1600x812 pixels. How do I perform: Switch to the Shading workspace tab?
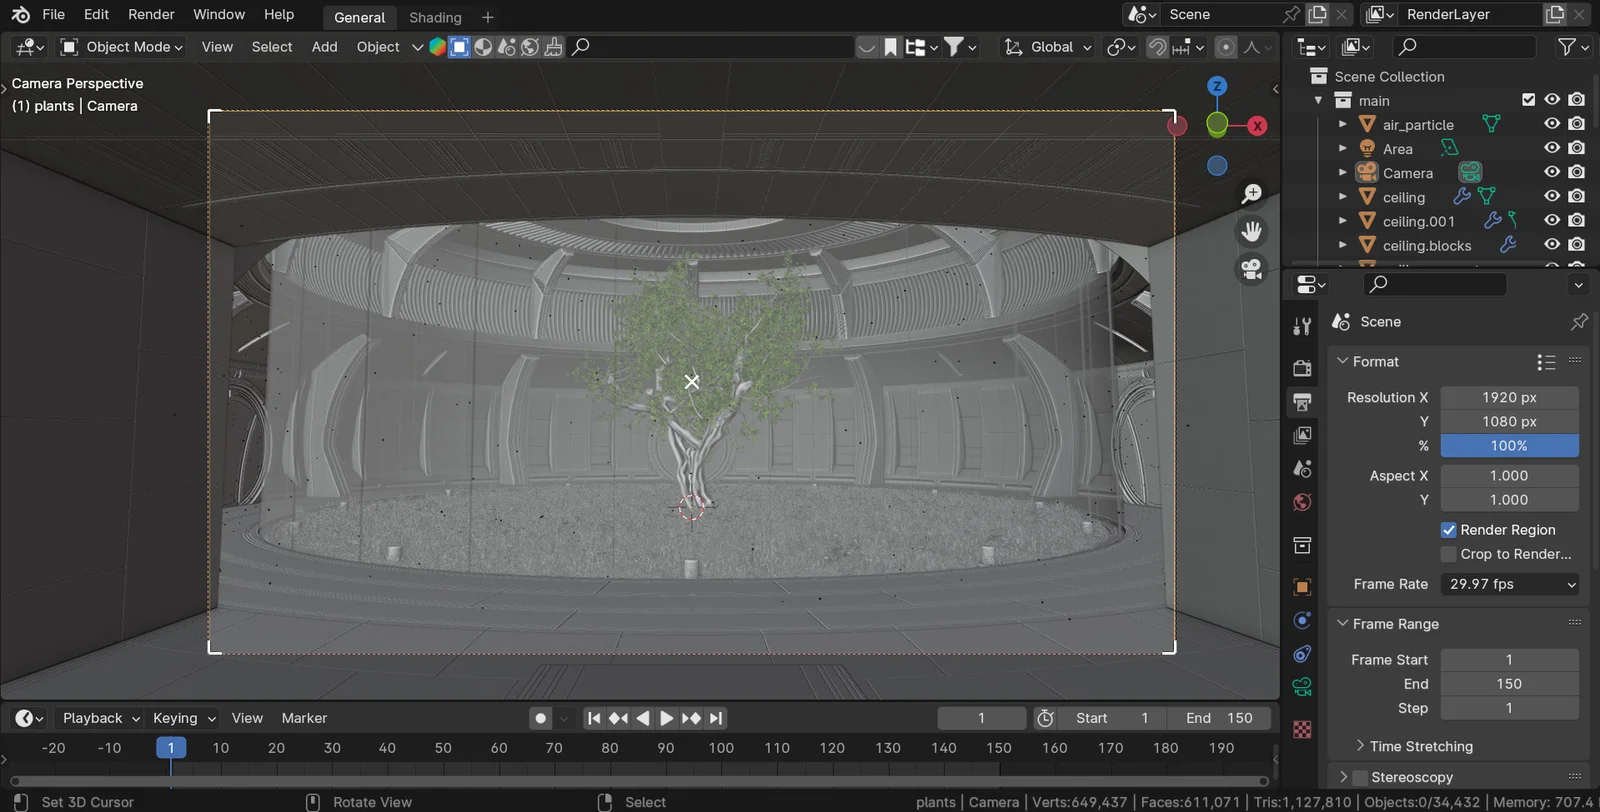(435, 17)
